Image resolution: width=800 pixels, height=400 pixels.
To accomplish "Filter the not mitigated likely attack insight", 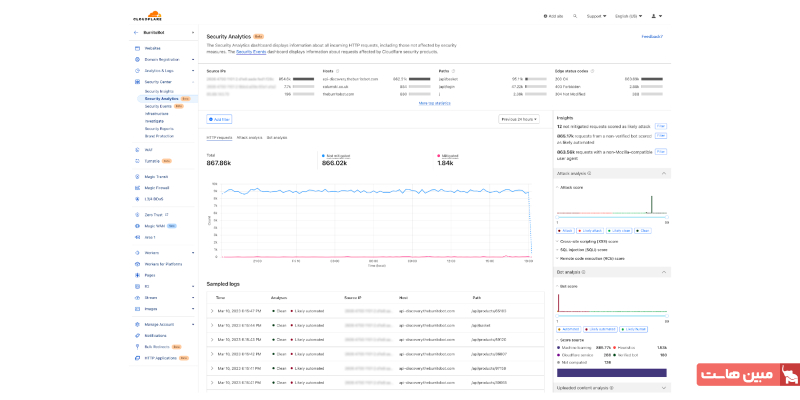I will click(x=661, y=126).
